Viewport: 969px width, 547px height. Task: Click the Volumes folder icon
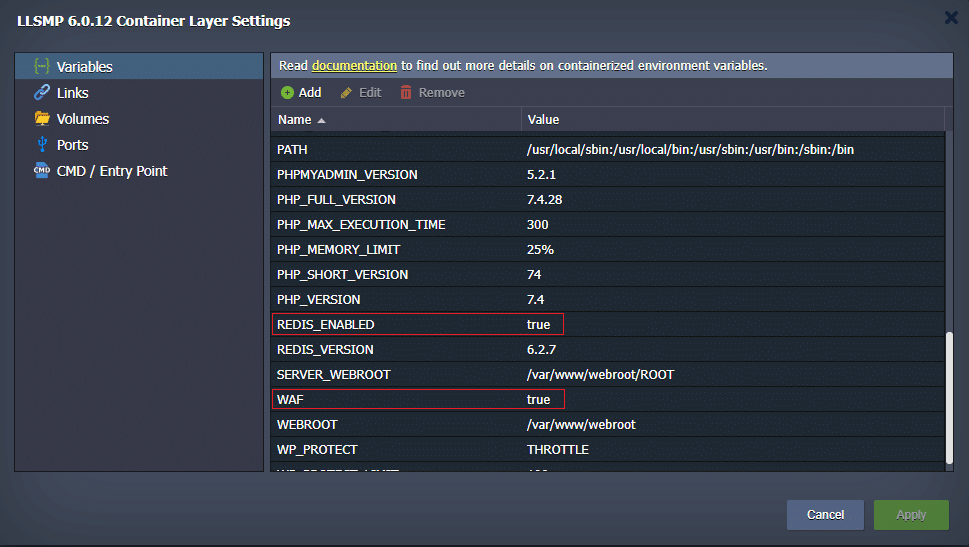click(x=42, y=119)
